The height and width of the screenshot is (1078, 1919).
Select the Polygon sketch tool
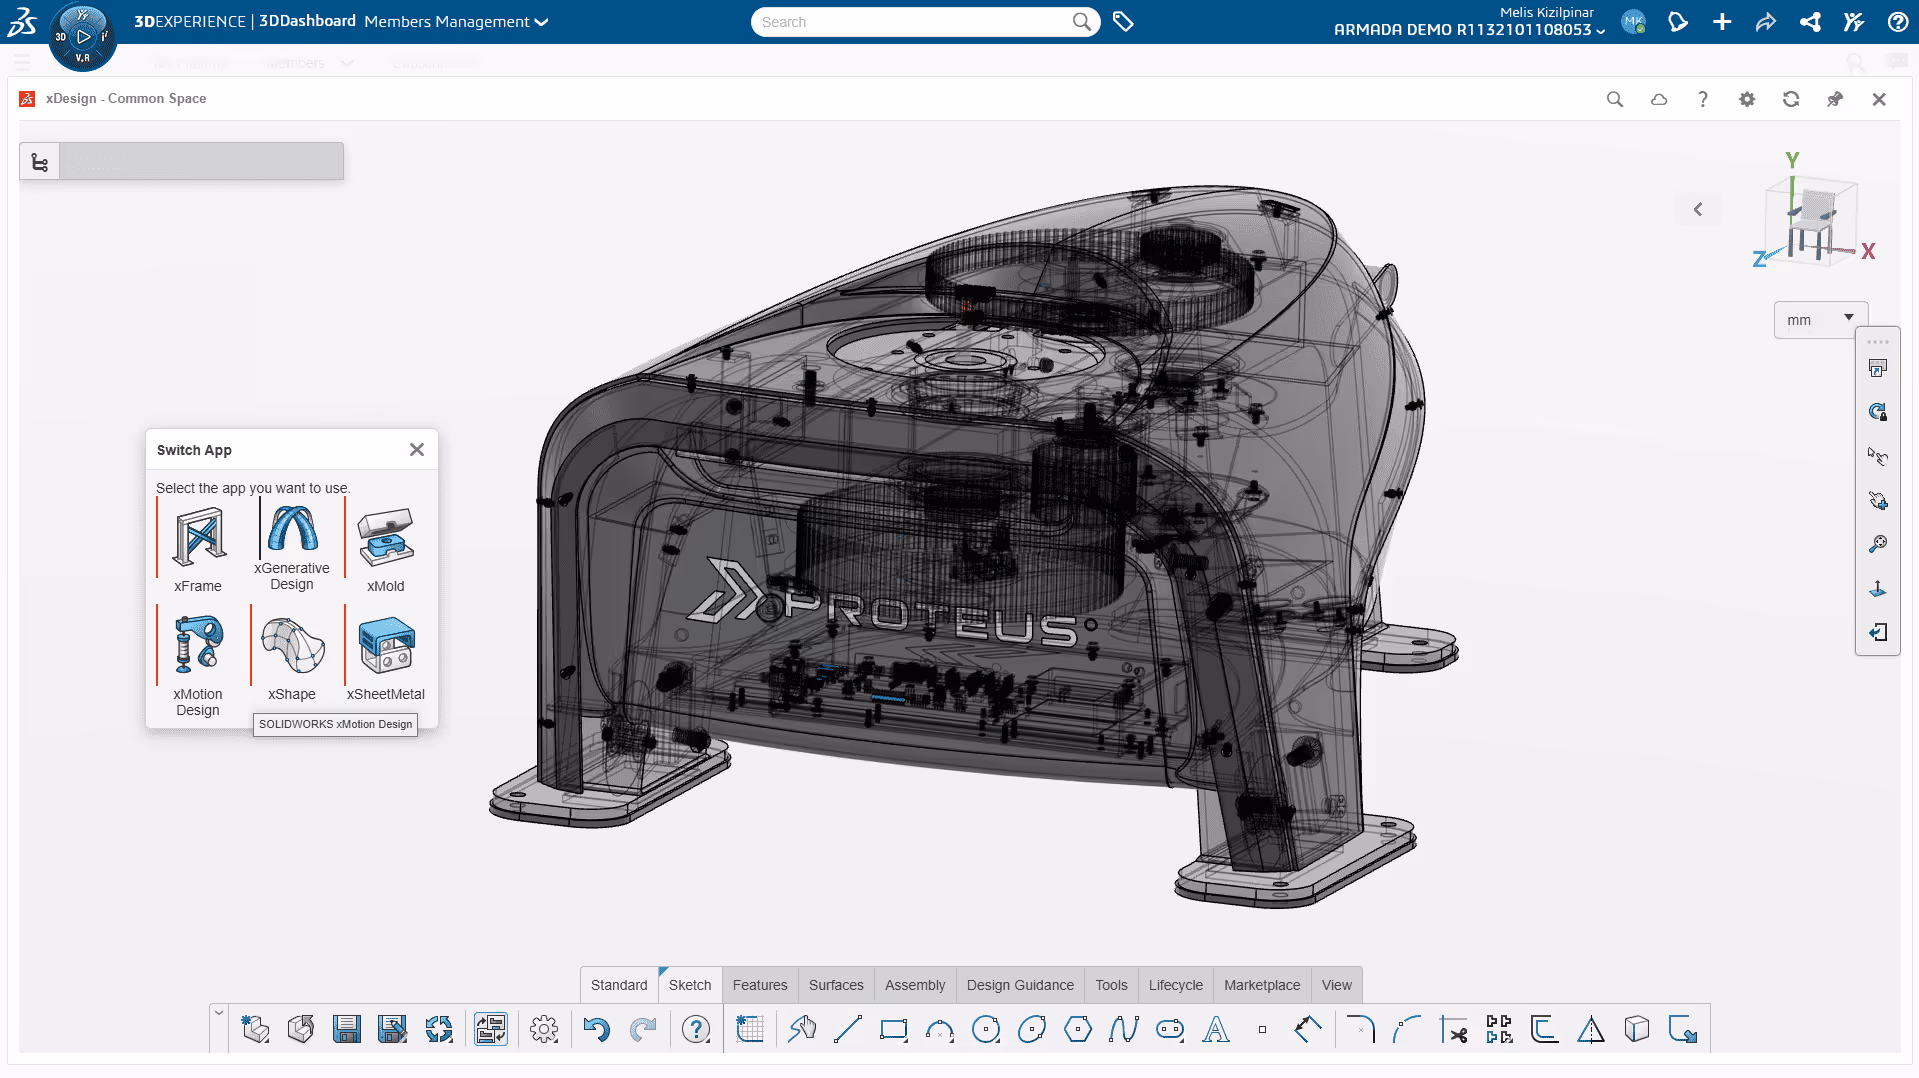point(1078,1029)
